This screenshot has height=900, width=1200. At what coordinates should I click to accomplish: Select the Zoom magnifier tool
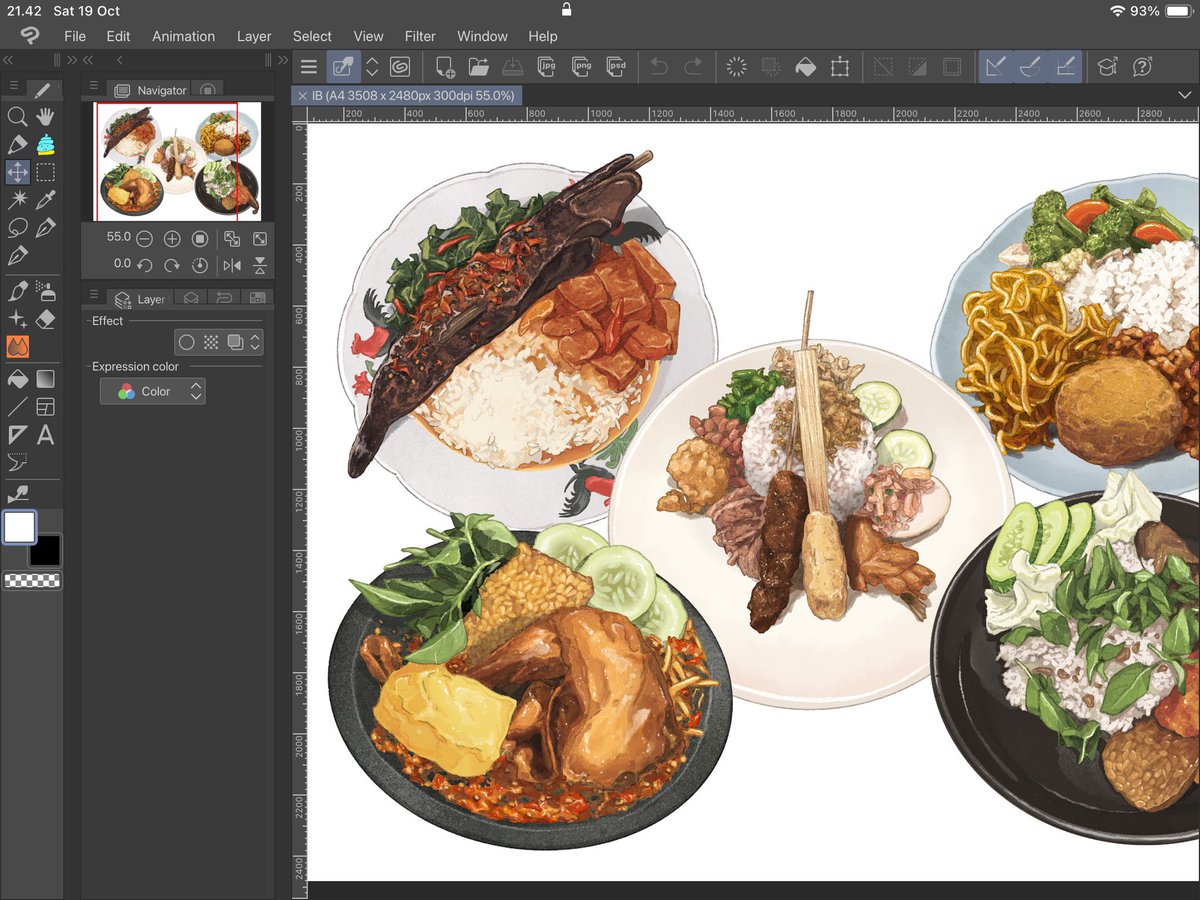point(17,117)
